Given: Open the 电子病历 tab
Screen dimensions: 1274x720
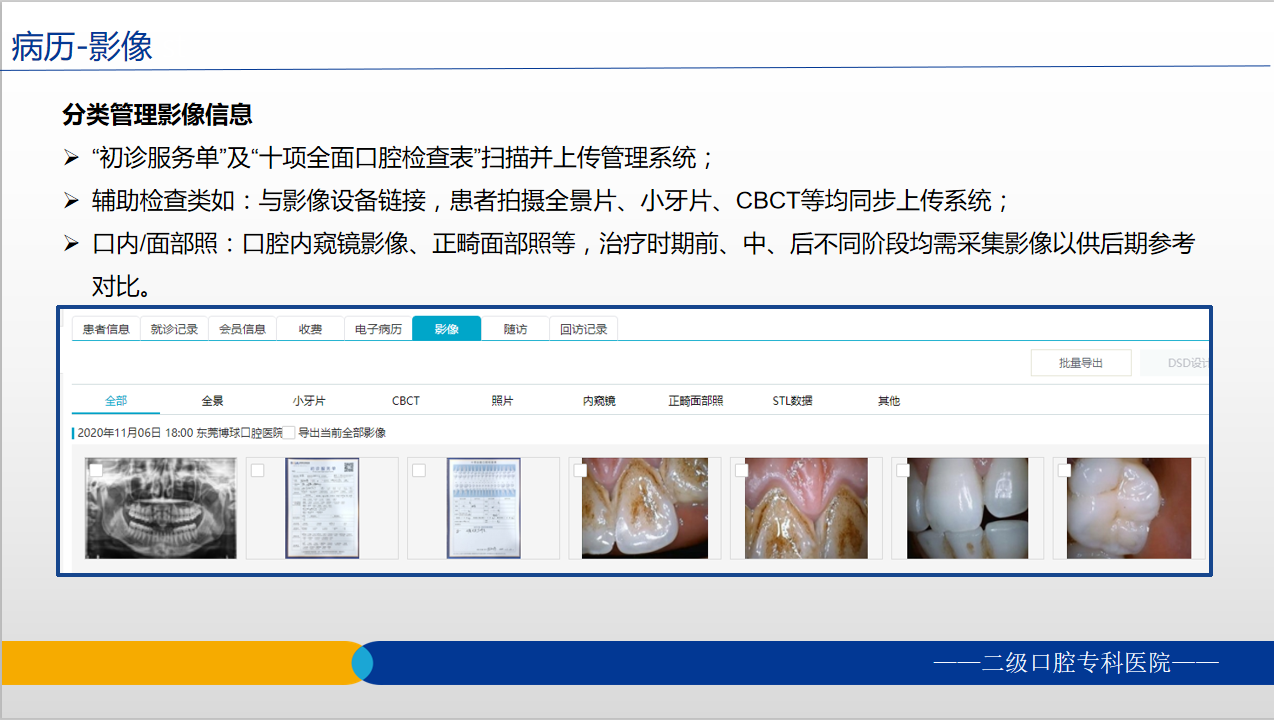Looking at the screenshot, I should pos(377,328).
